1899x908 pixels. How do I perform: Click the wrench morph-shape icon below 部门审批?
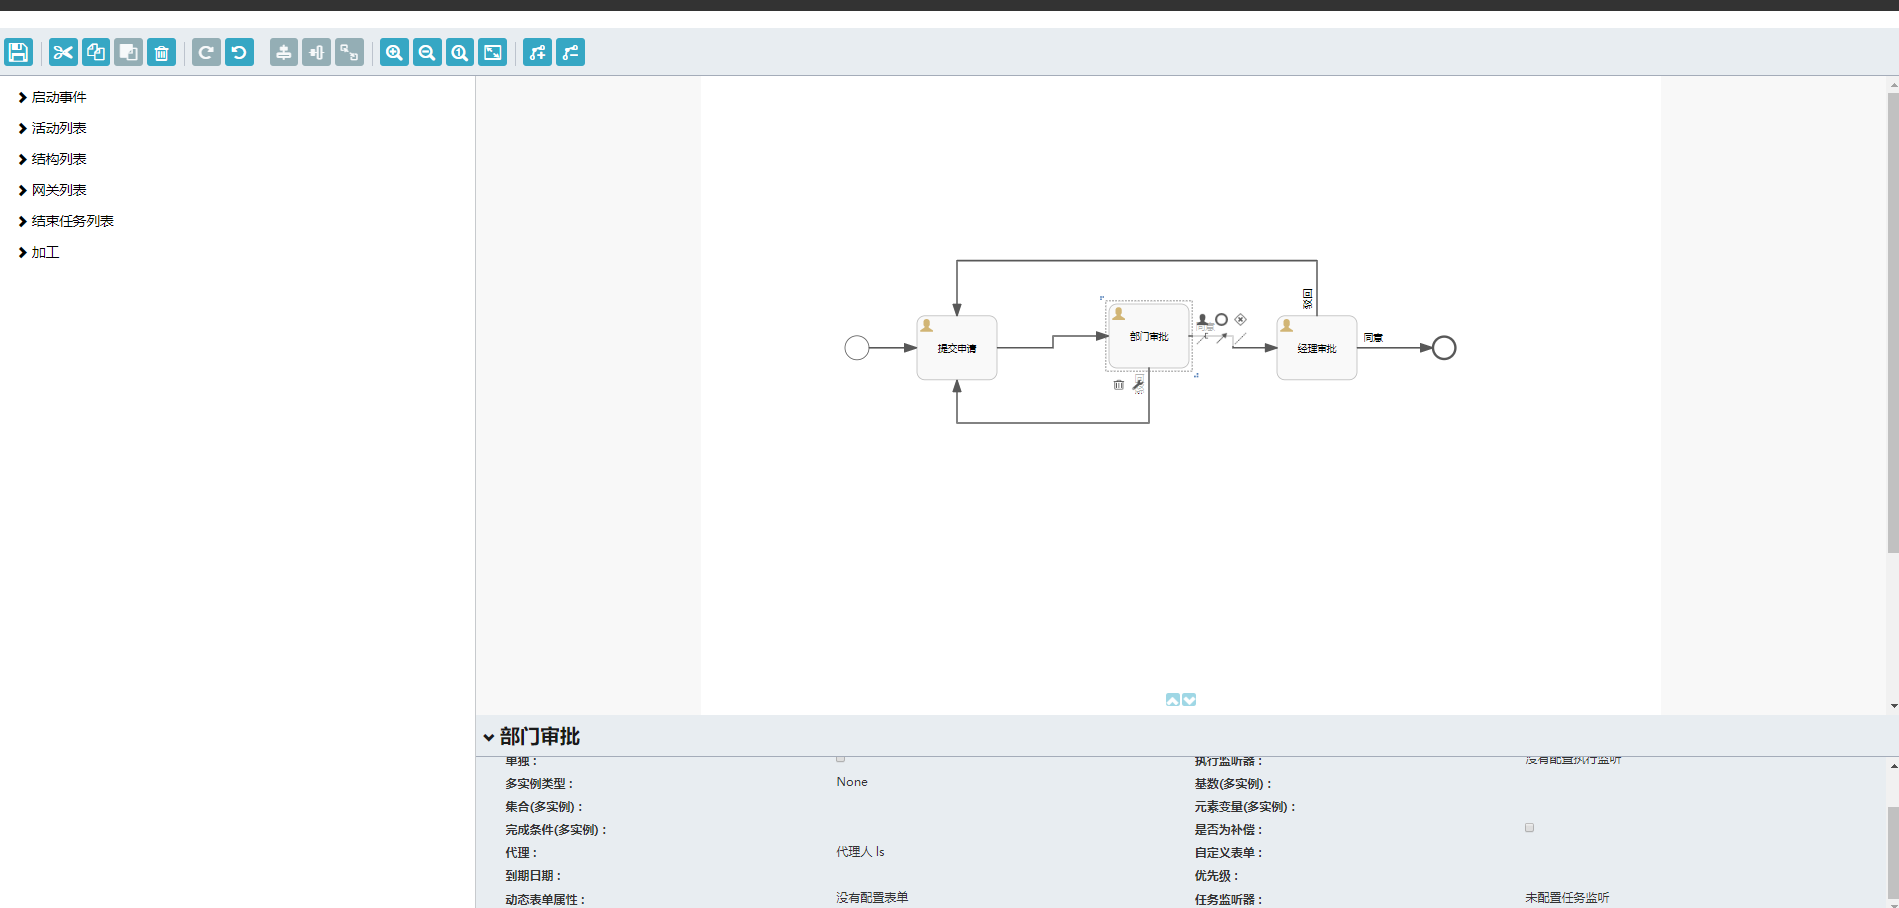point(1138,385)
